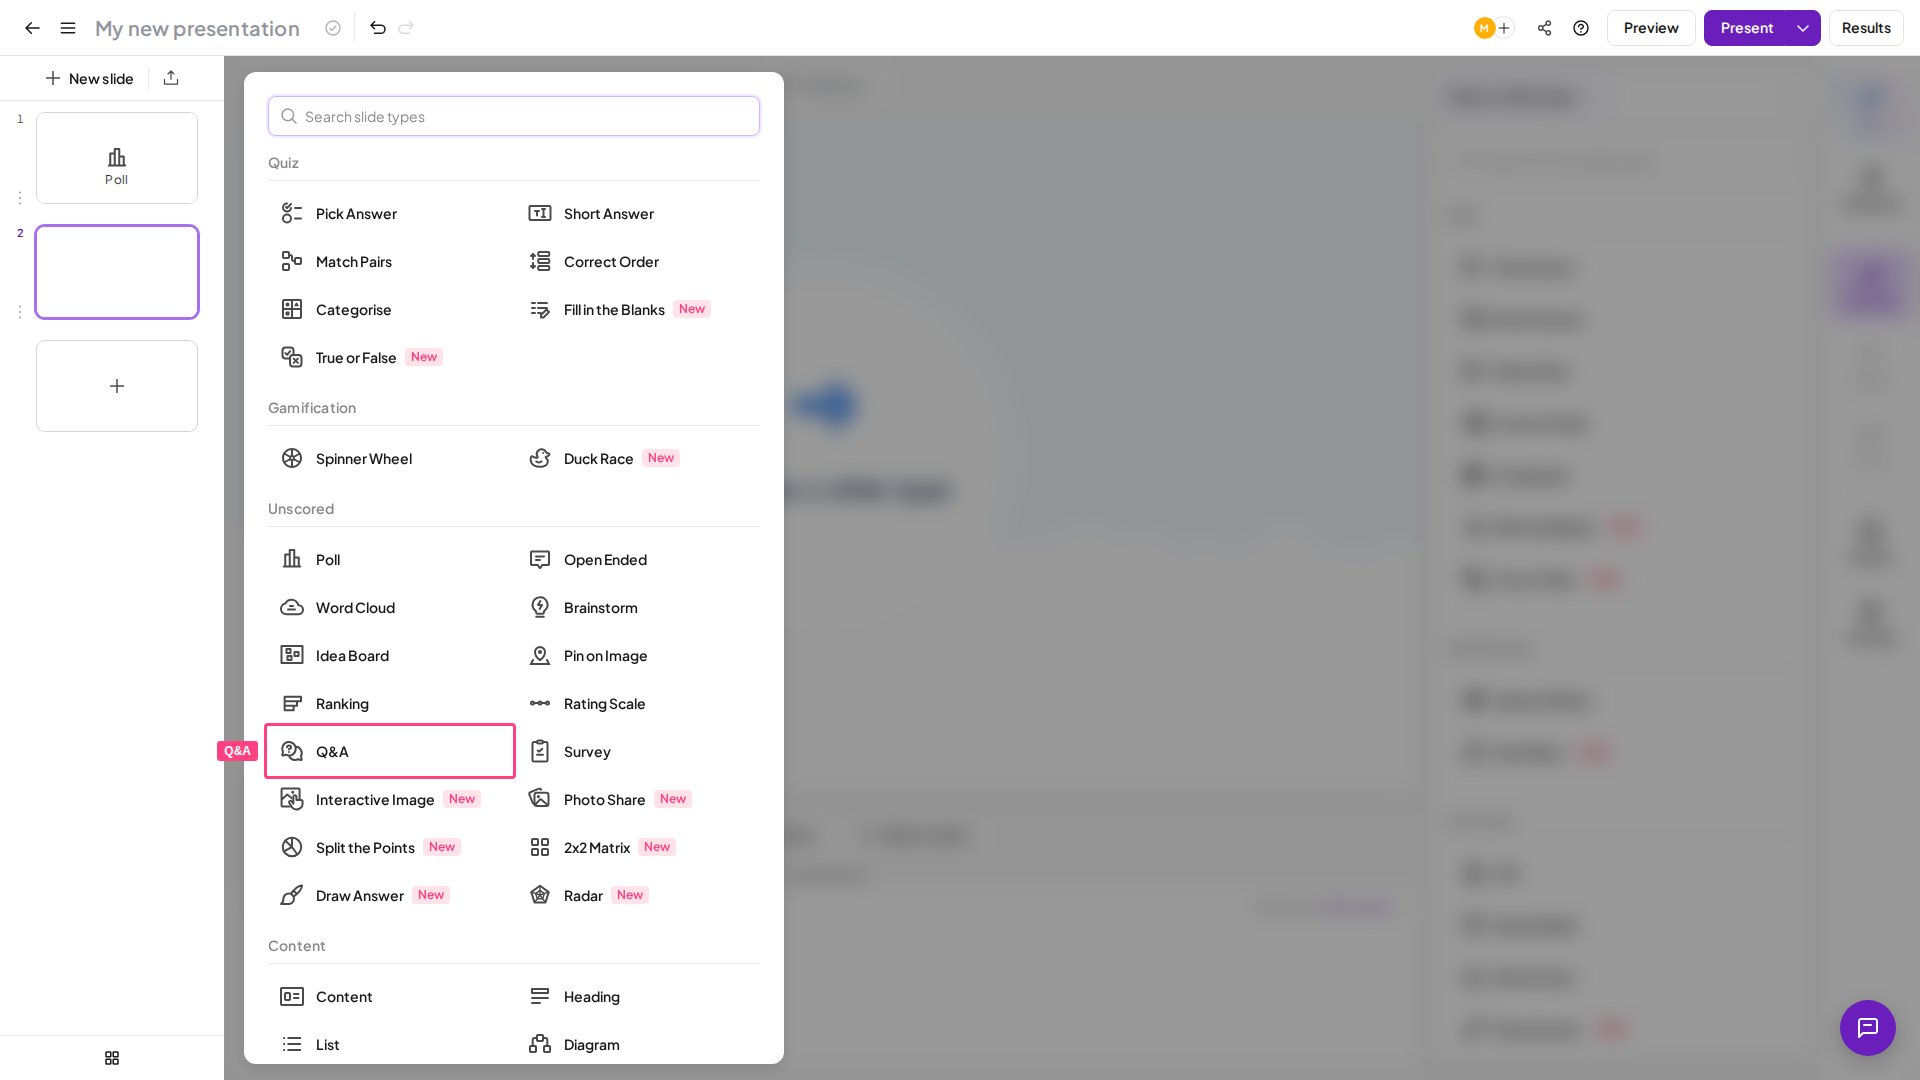Click the True or False option

[x=390, y=357]
